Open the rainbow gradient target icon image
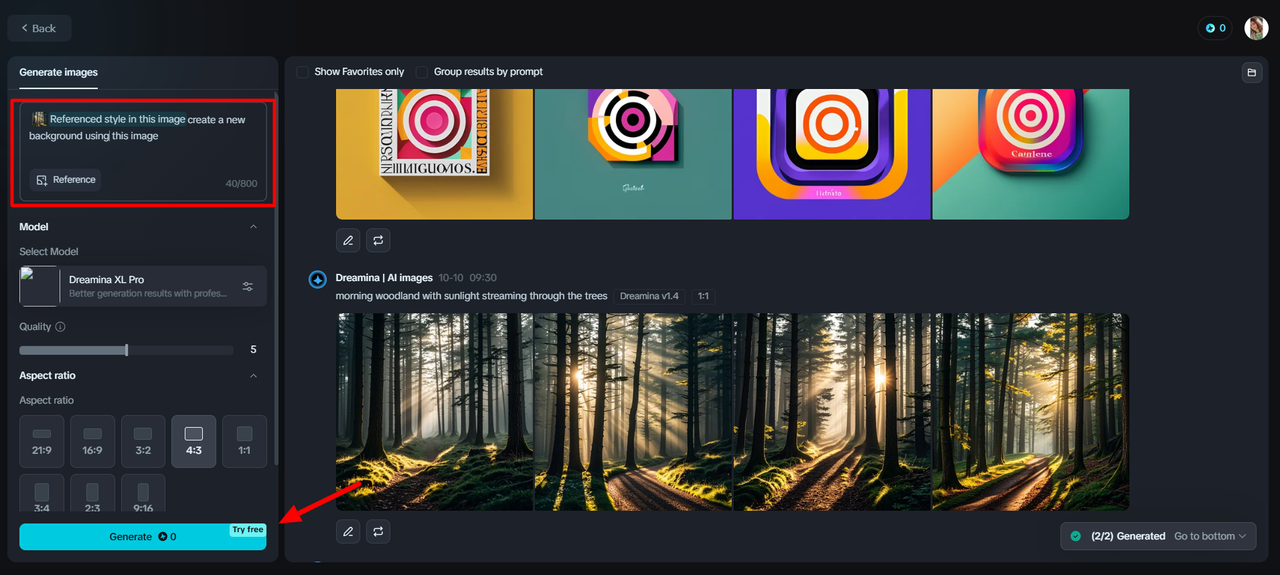Screen dimensions: 1280x575 pos(1030,154)
